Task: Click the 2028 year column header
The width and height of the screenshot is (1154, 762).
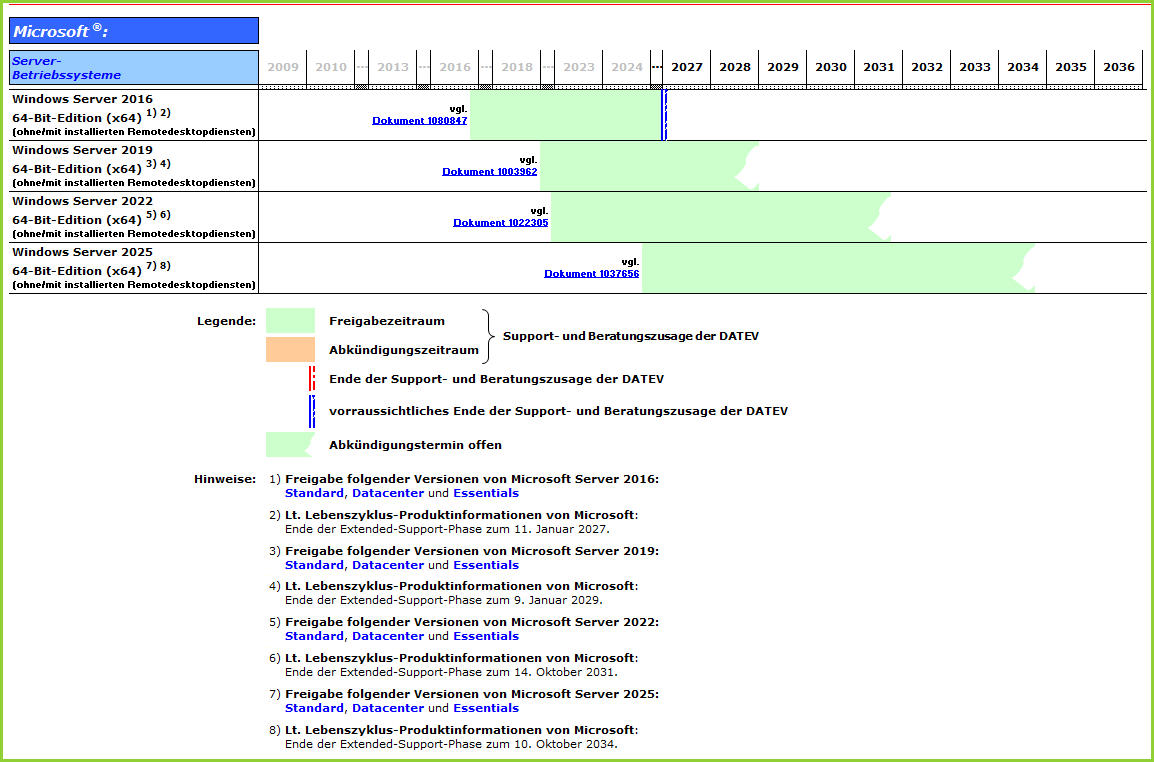Action: pyautogui.click(x=734, y=67)
